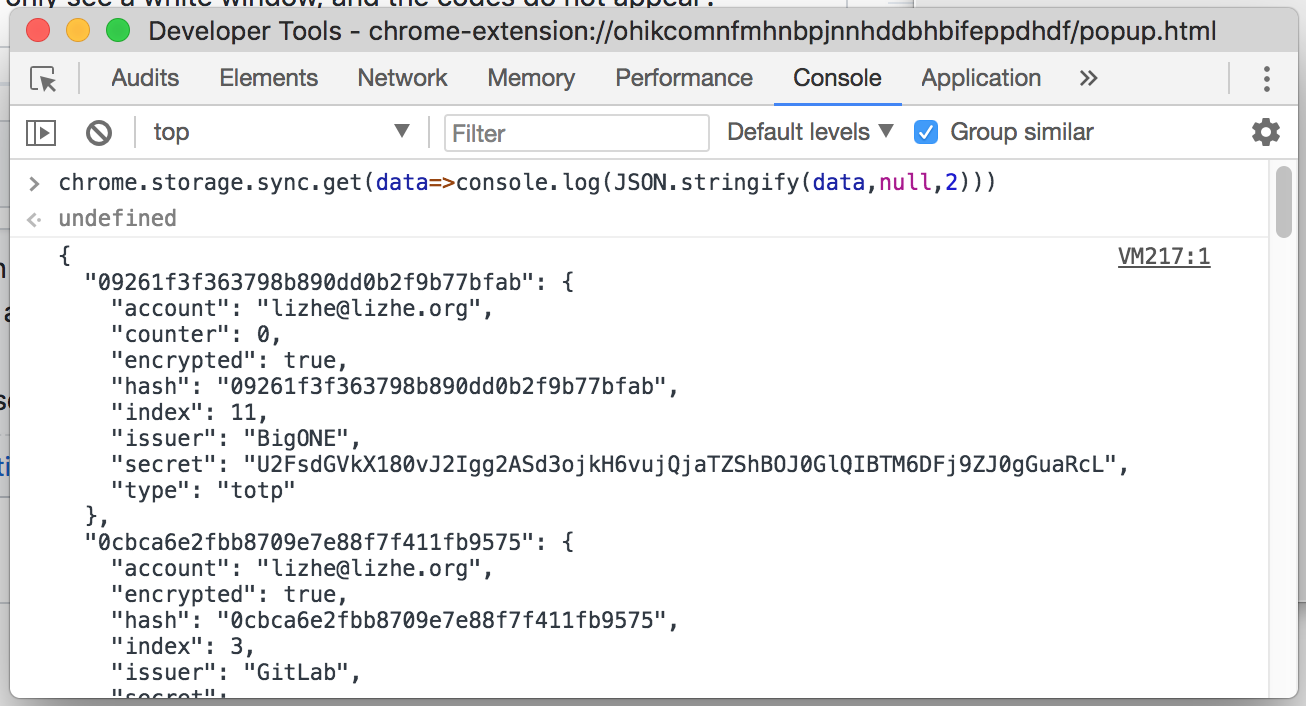
Task: Click the undefined return value arrow
Action: click(33, 217)
